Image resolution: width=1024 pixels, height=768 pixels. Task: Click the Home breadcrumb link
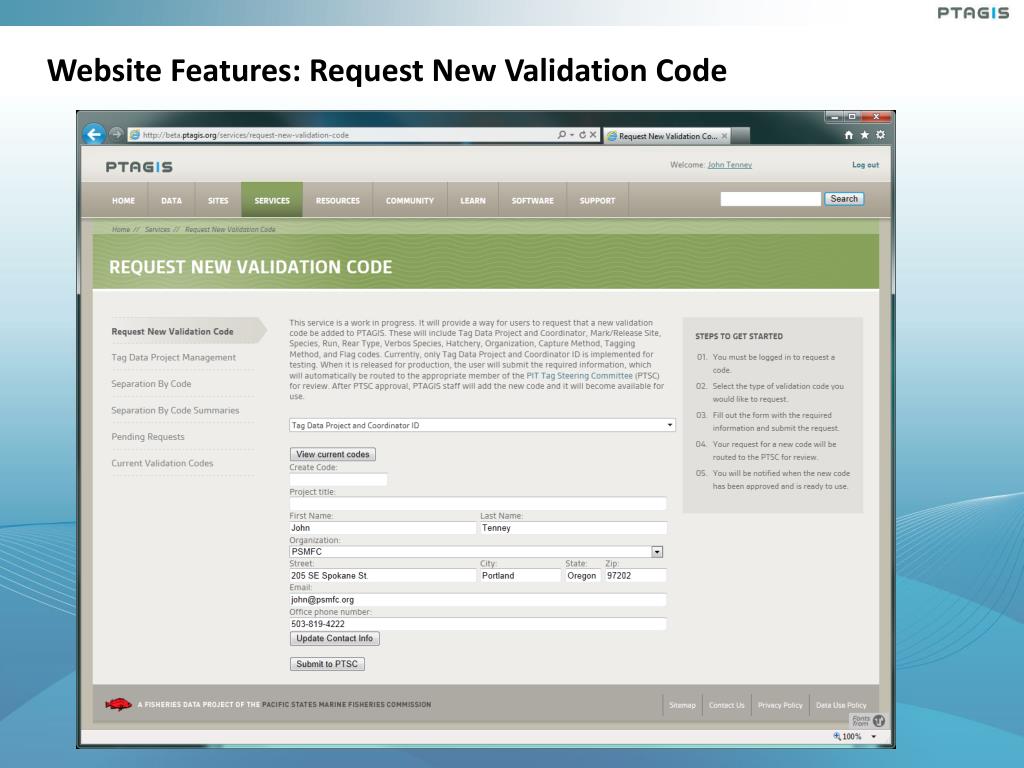pyautogui.click(x=121, y=229)
